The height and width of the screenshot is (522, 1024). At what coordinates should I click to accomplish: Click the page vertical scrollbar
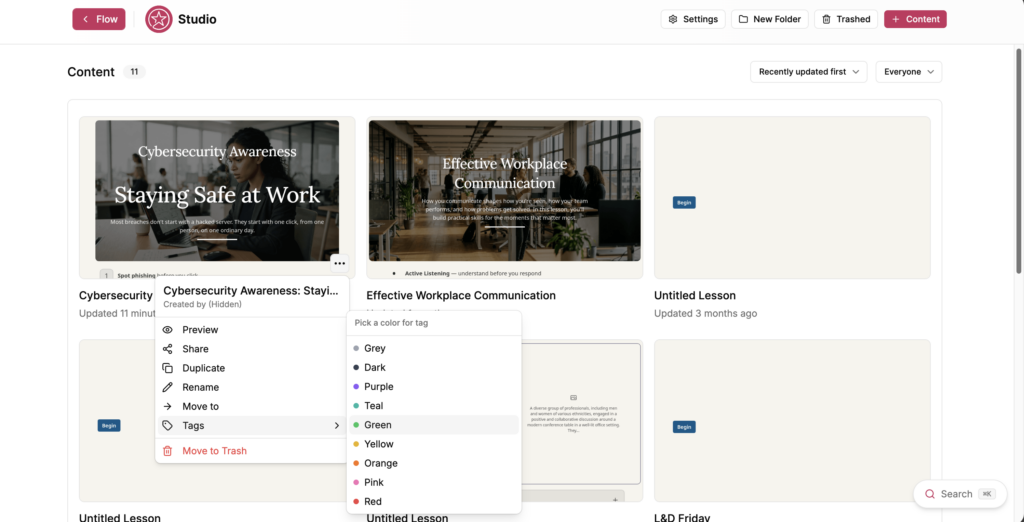click(x=1019, y=161)
